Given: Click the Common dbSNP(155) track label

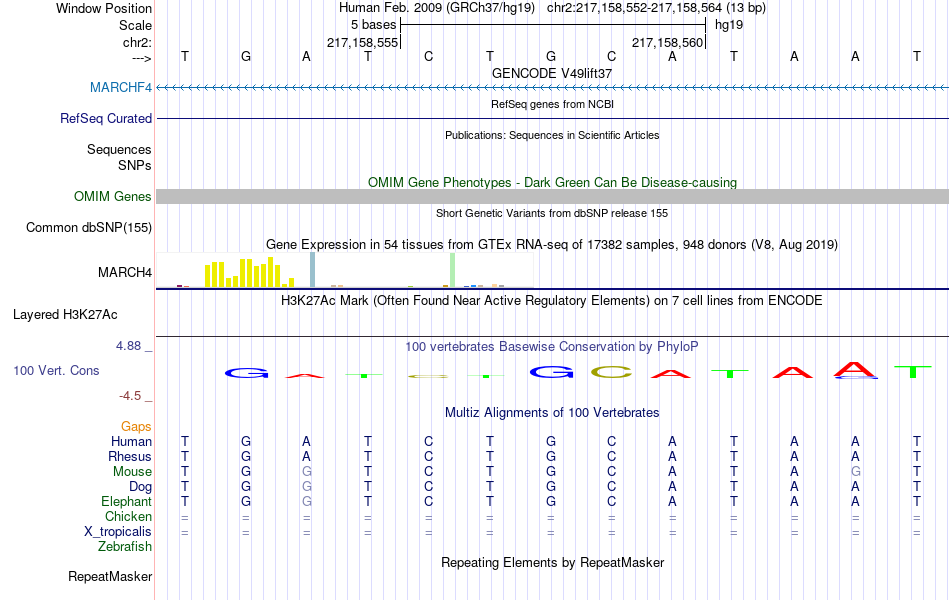Looking at the screenshot, I should click(89, 227).
